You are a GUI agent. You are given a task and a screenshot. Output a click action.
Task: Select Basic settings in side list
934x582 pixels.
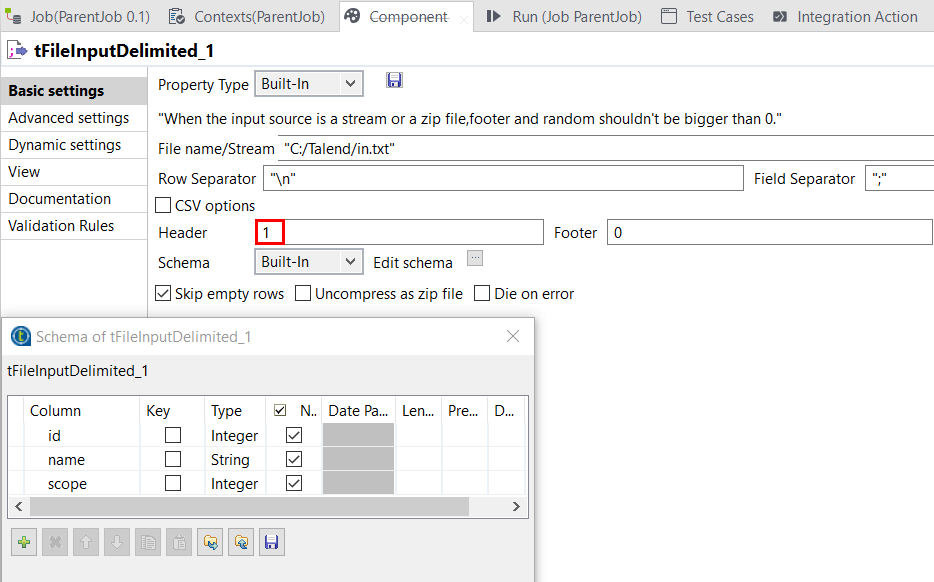pos(74,91)
